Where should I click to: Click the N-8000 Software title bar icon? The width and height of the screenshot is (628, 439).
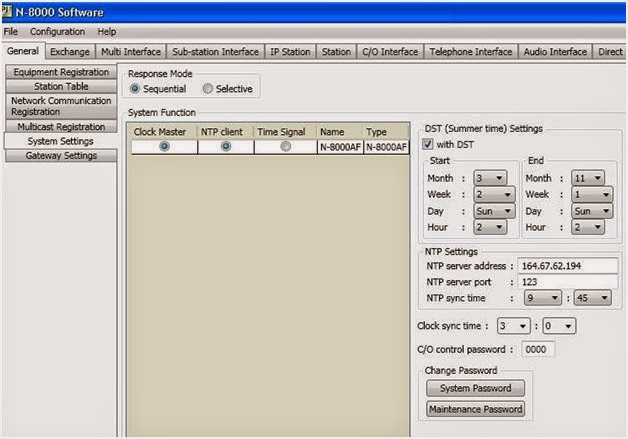click(x=6, y=11)
